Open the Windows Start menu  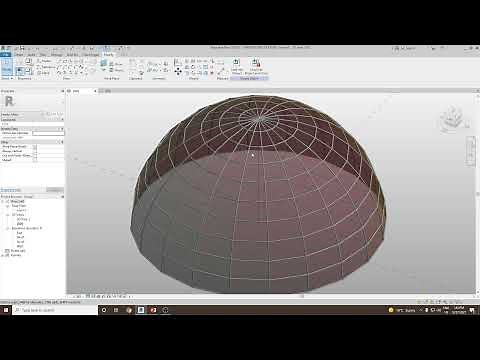click(x=6, y=310)
